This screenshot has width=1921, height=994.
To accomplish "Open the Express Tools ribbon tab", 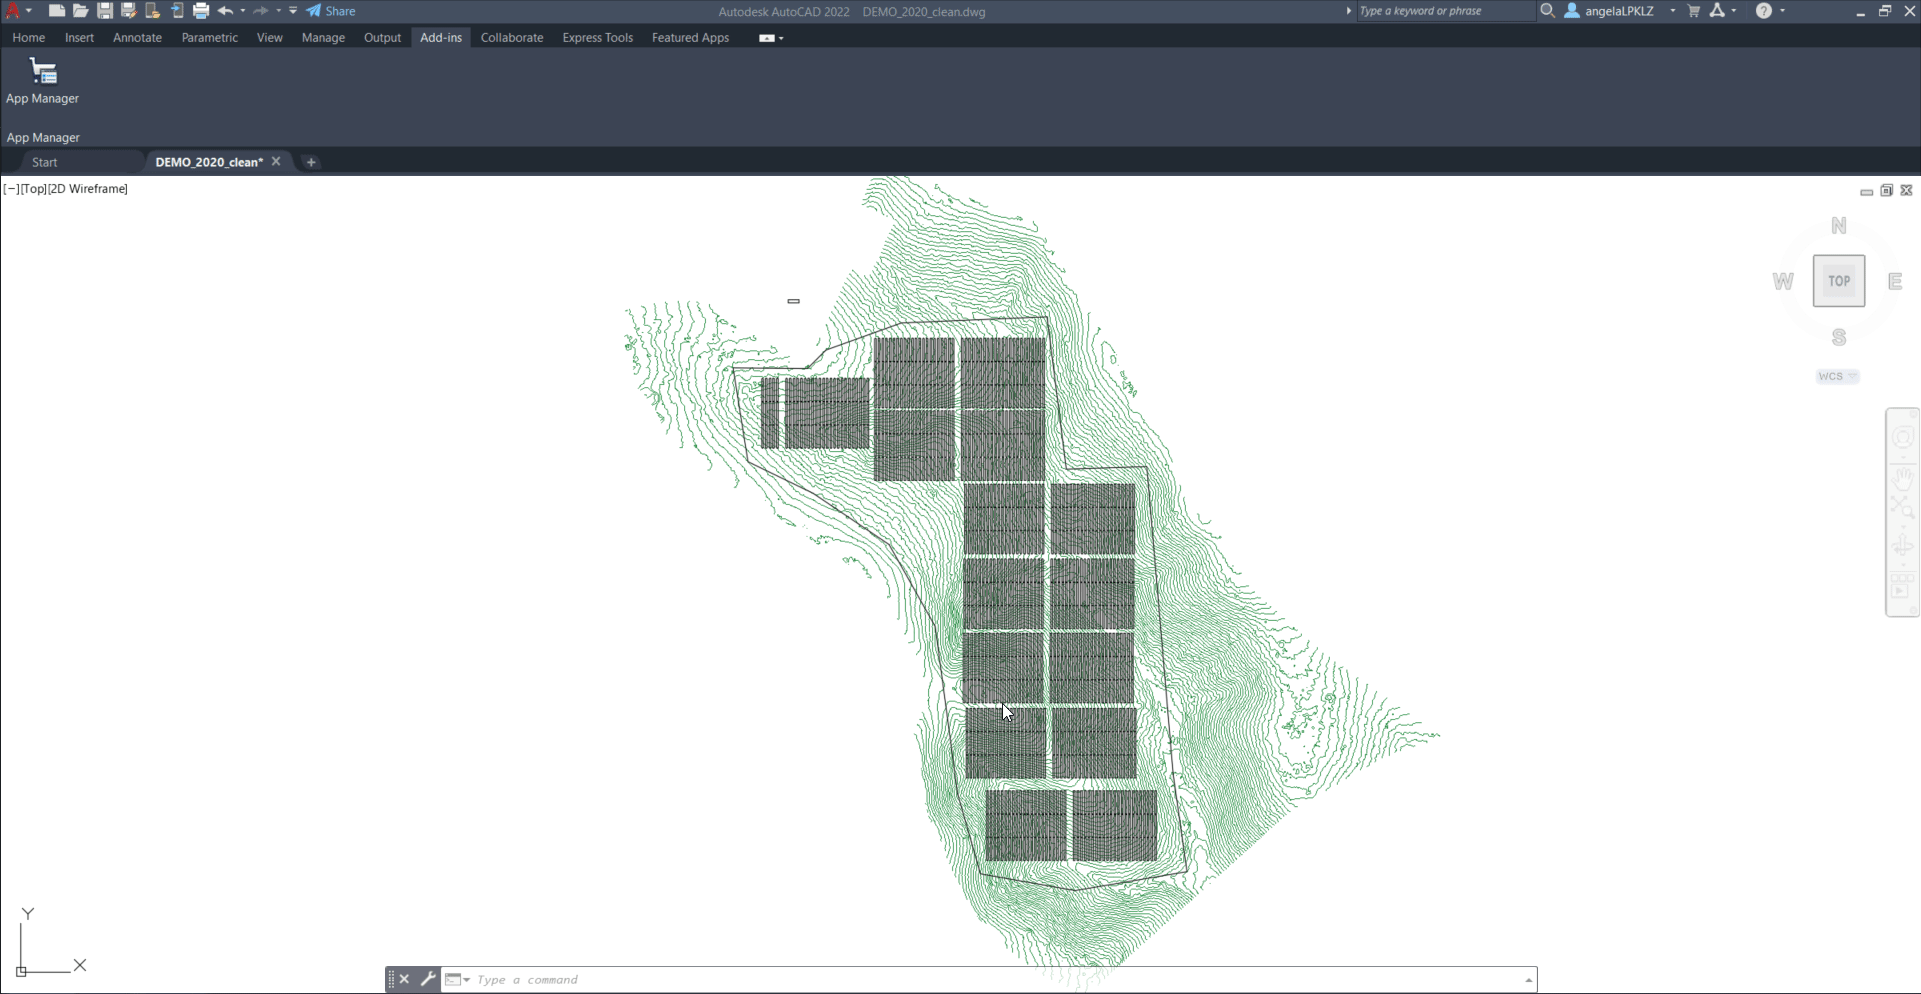I will point(597,38).
